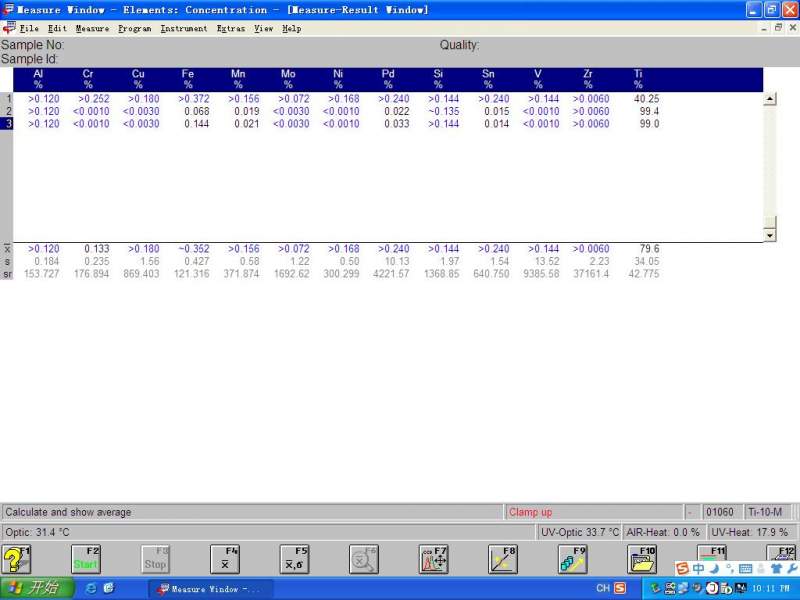The height and width of the screenshot is (600, 800).
Task: Select measurement row number 1
Action: [x=7, y=98]
